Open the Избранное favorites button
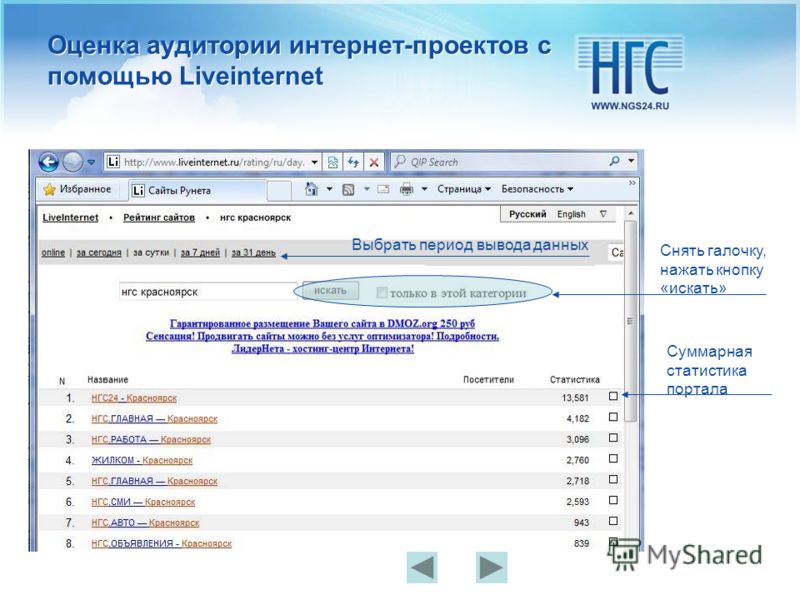This screenshot has width=800, height=600. [x=78, y=189]
